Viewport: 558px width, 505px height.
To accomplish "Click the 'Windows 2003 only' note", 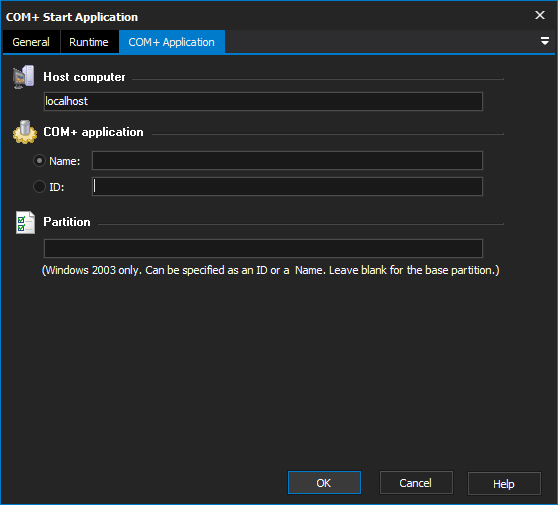I will click(270, 270).
